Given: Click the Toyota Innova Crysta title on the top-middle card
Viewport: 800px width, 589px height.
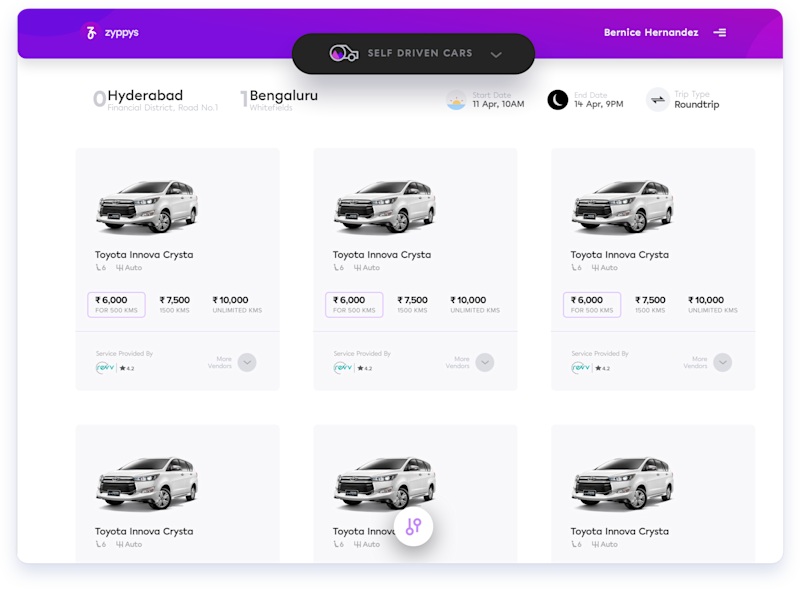Looking at the screenshot, I should pos(382,255).
